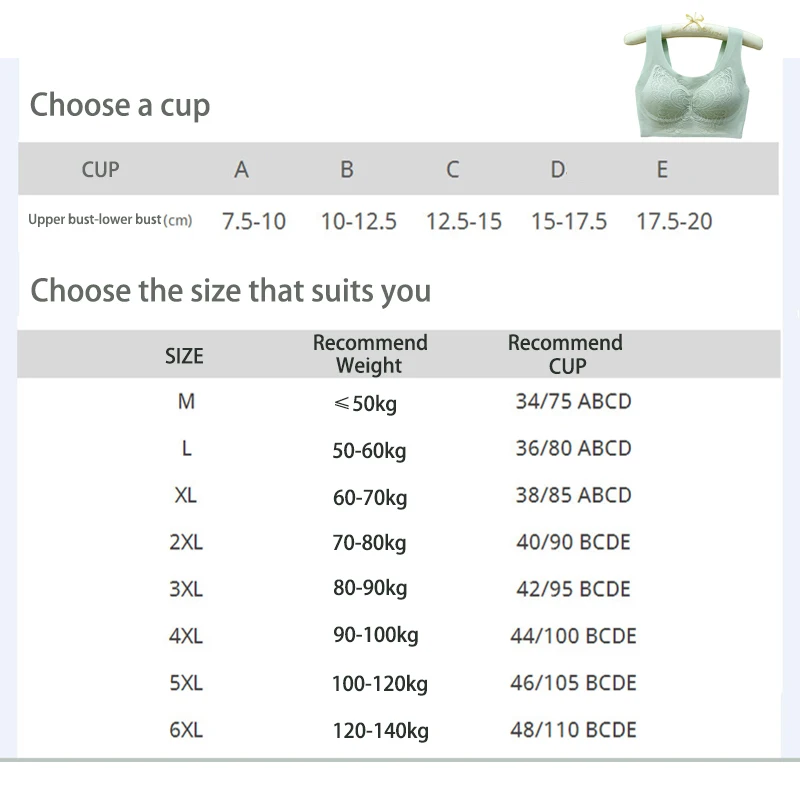This screenshot has width=800, height=800.
Task: Select size M in the size table
Action: coord(186,402)
